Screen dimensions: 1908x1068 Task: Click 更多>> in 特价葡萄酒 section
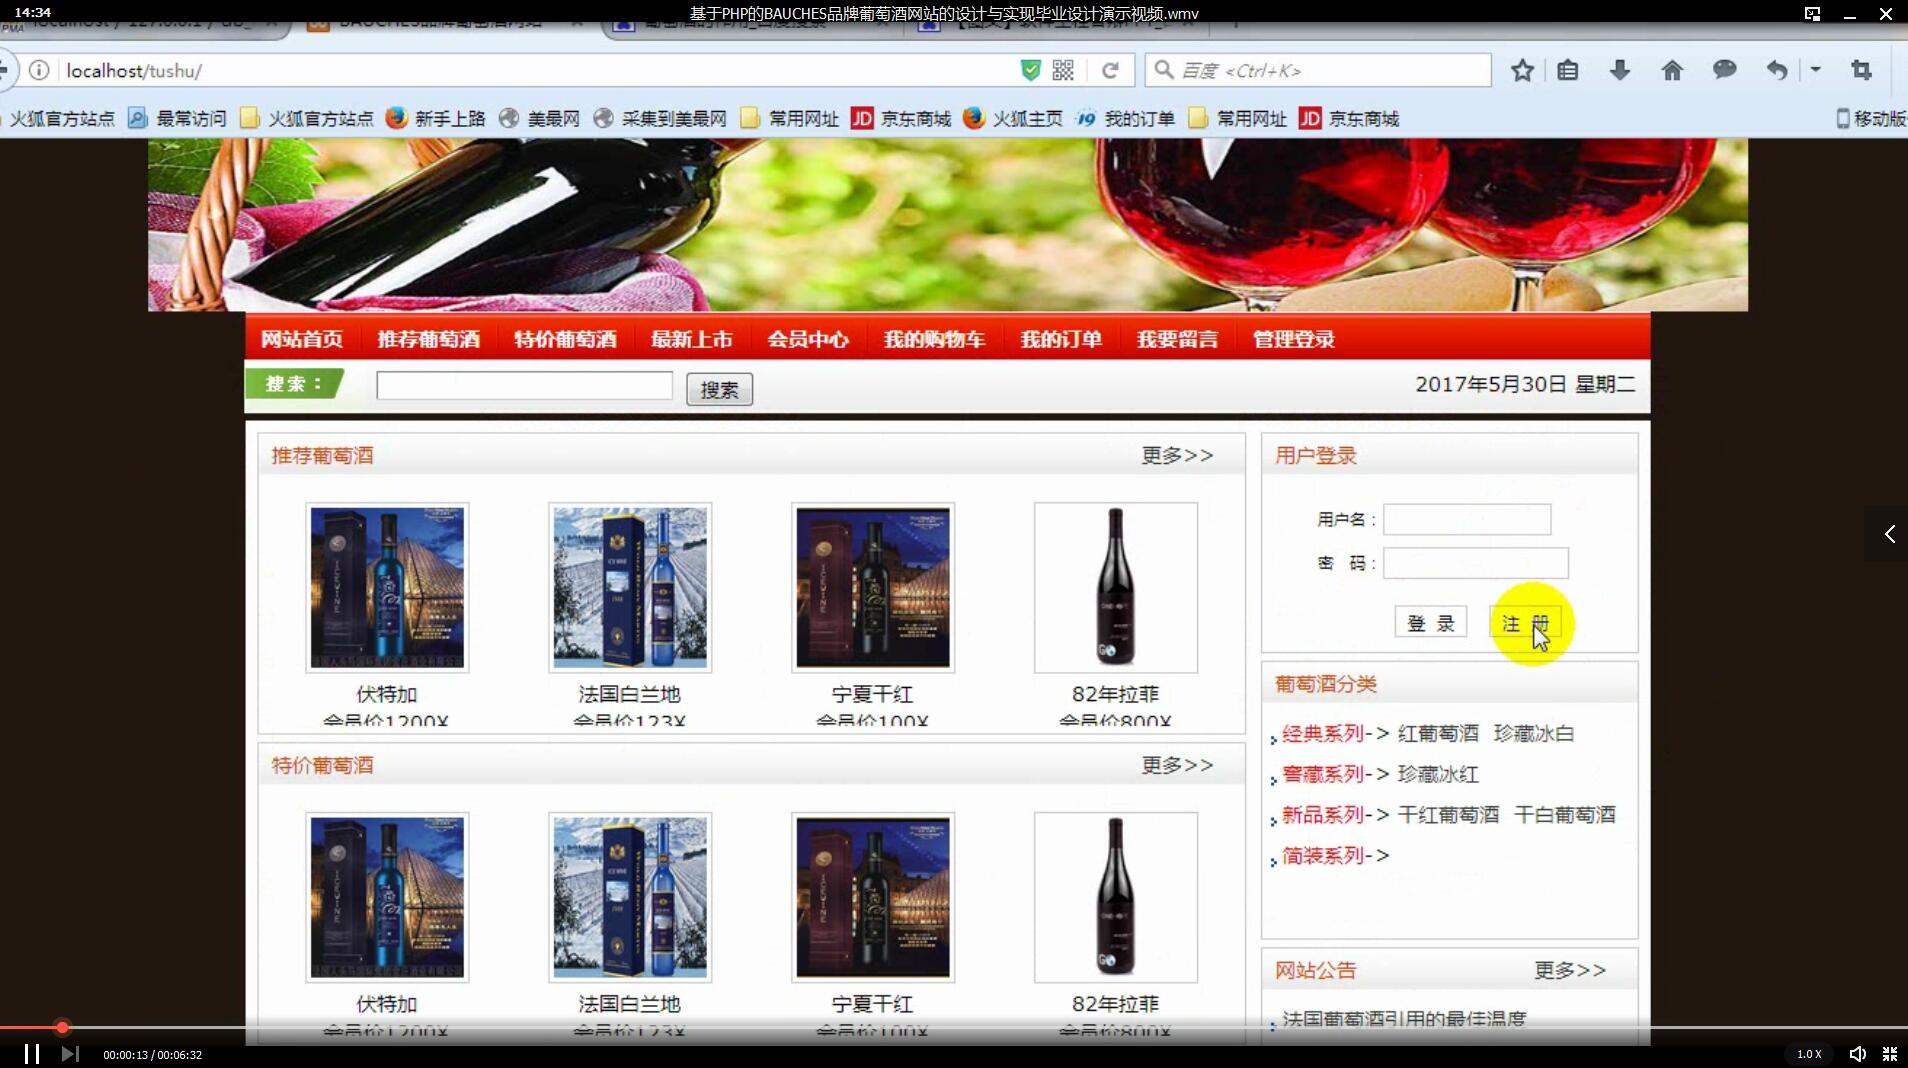tap(1178, 765)
